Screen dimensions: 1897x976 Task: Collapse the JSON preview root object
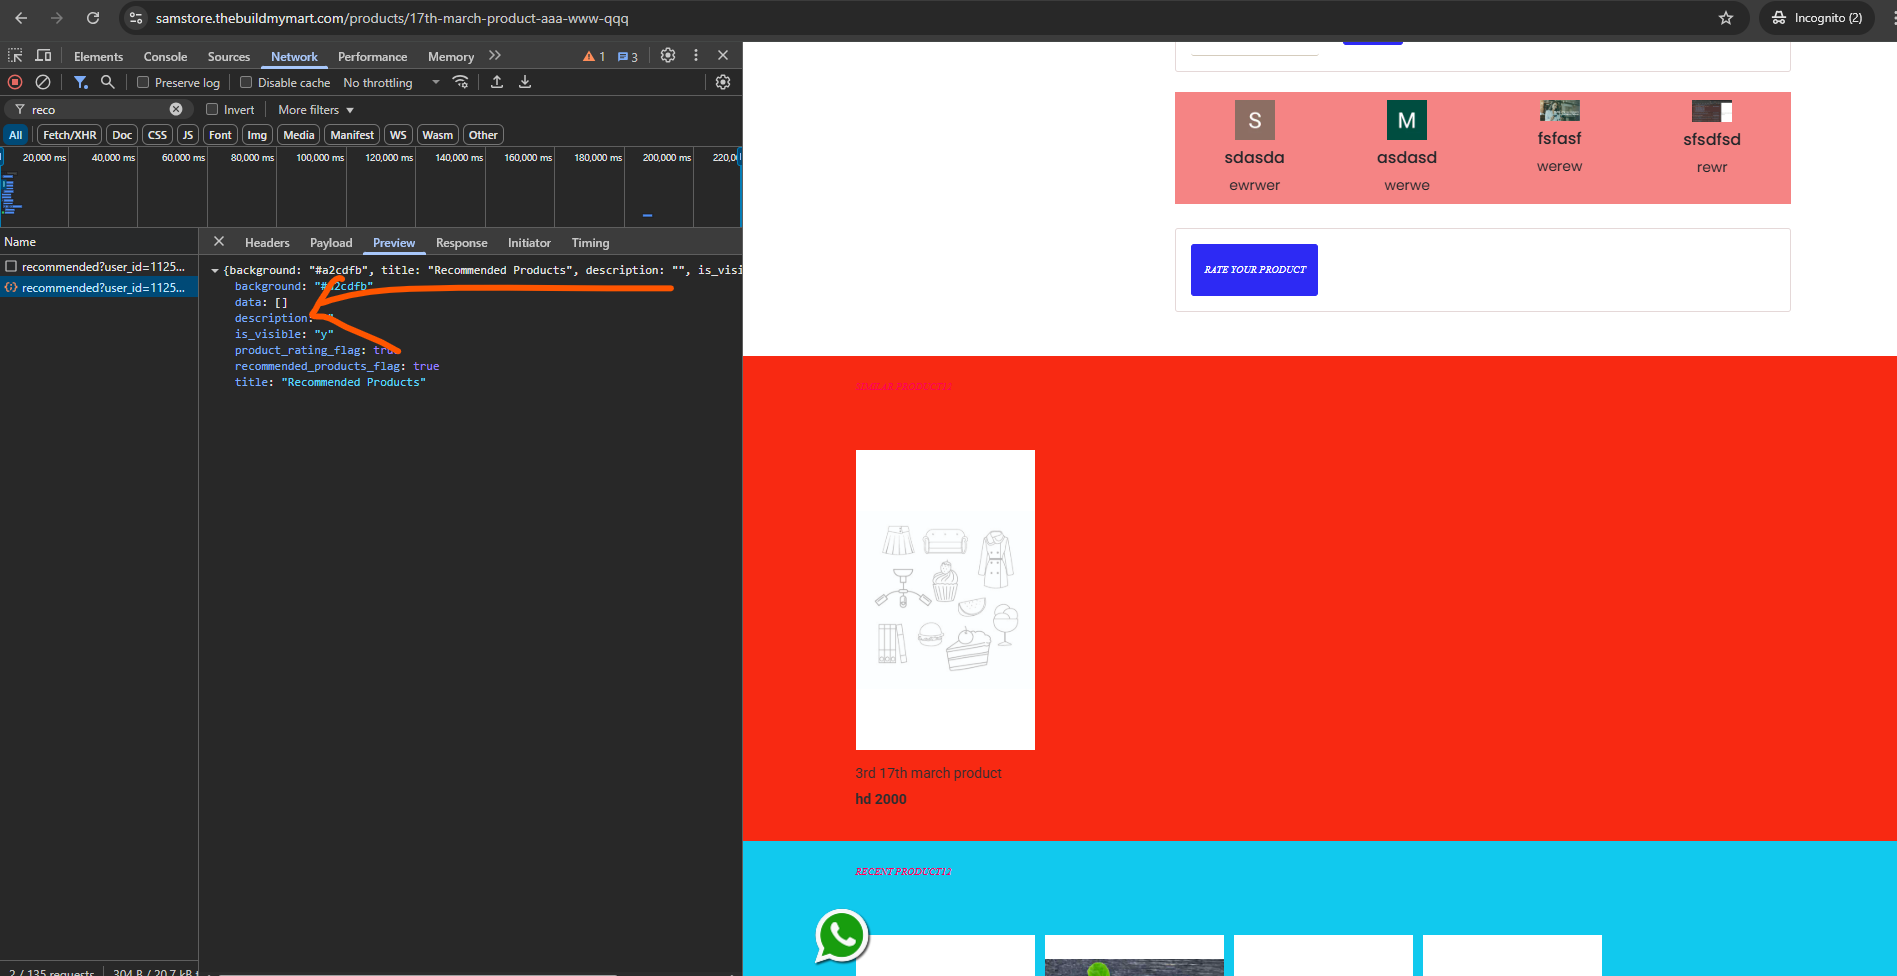[215, 271]
